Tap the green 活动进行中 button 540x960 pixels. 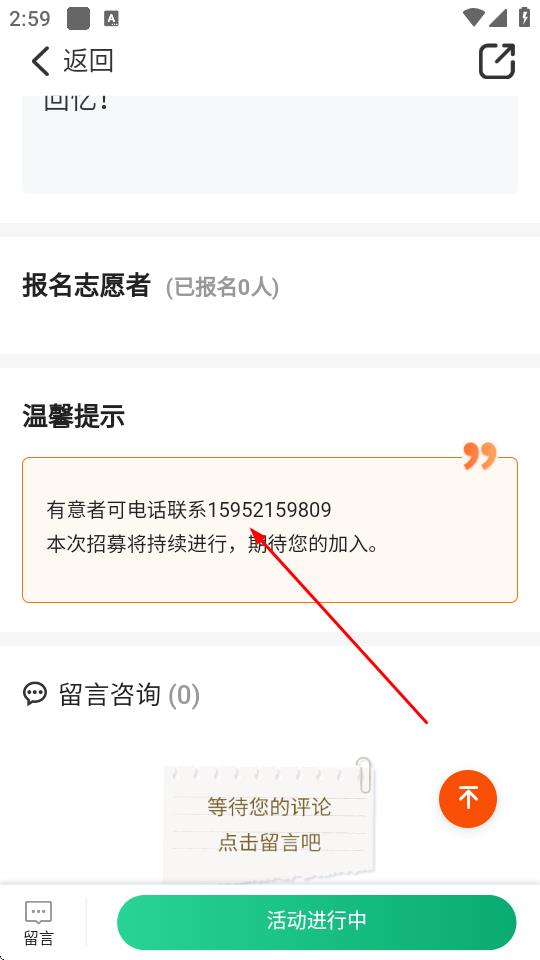(x=317, y=921)
